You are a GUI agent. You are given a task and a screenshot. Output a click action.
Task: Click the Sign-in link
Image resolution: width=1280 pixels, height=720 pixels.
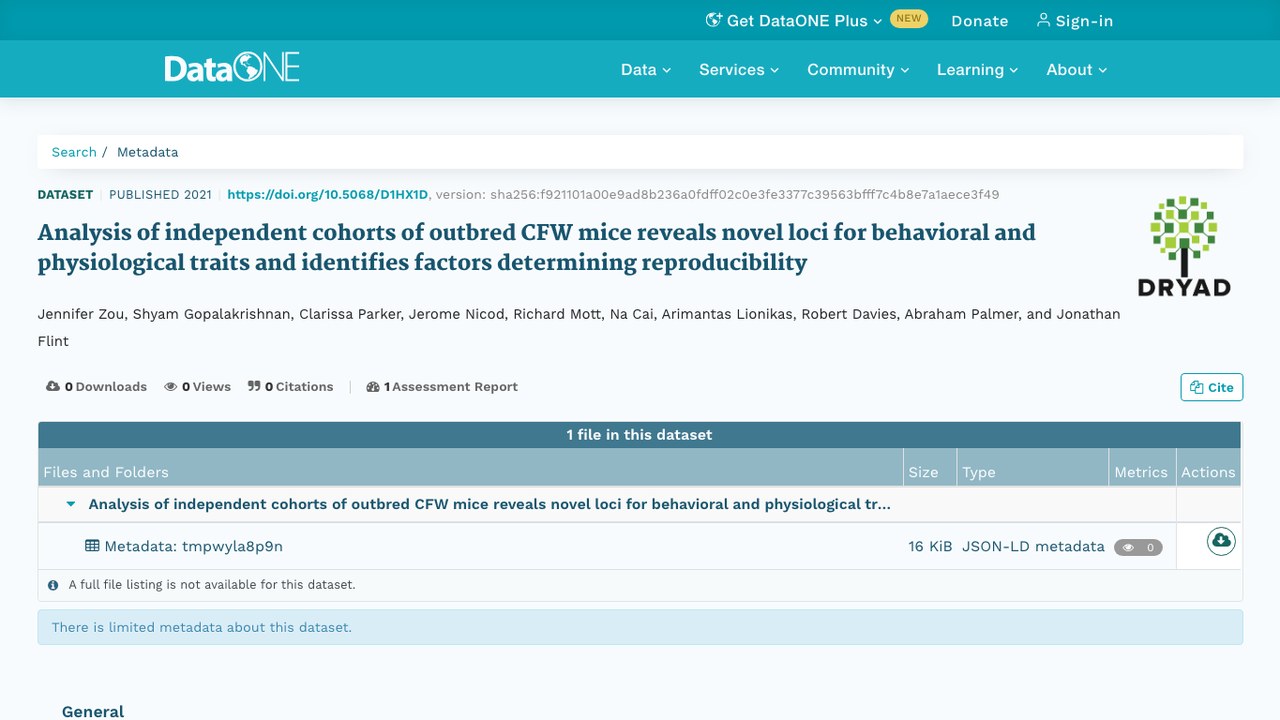point(1075,21)
